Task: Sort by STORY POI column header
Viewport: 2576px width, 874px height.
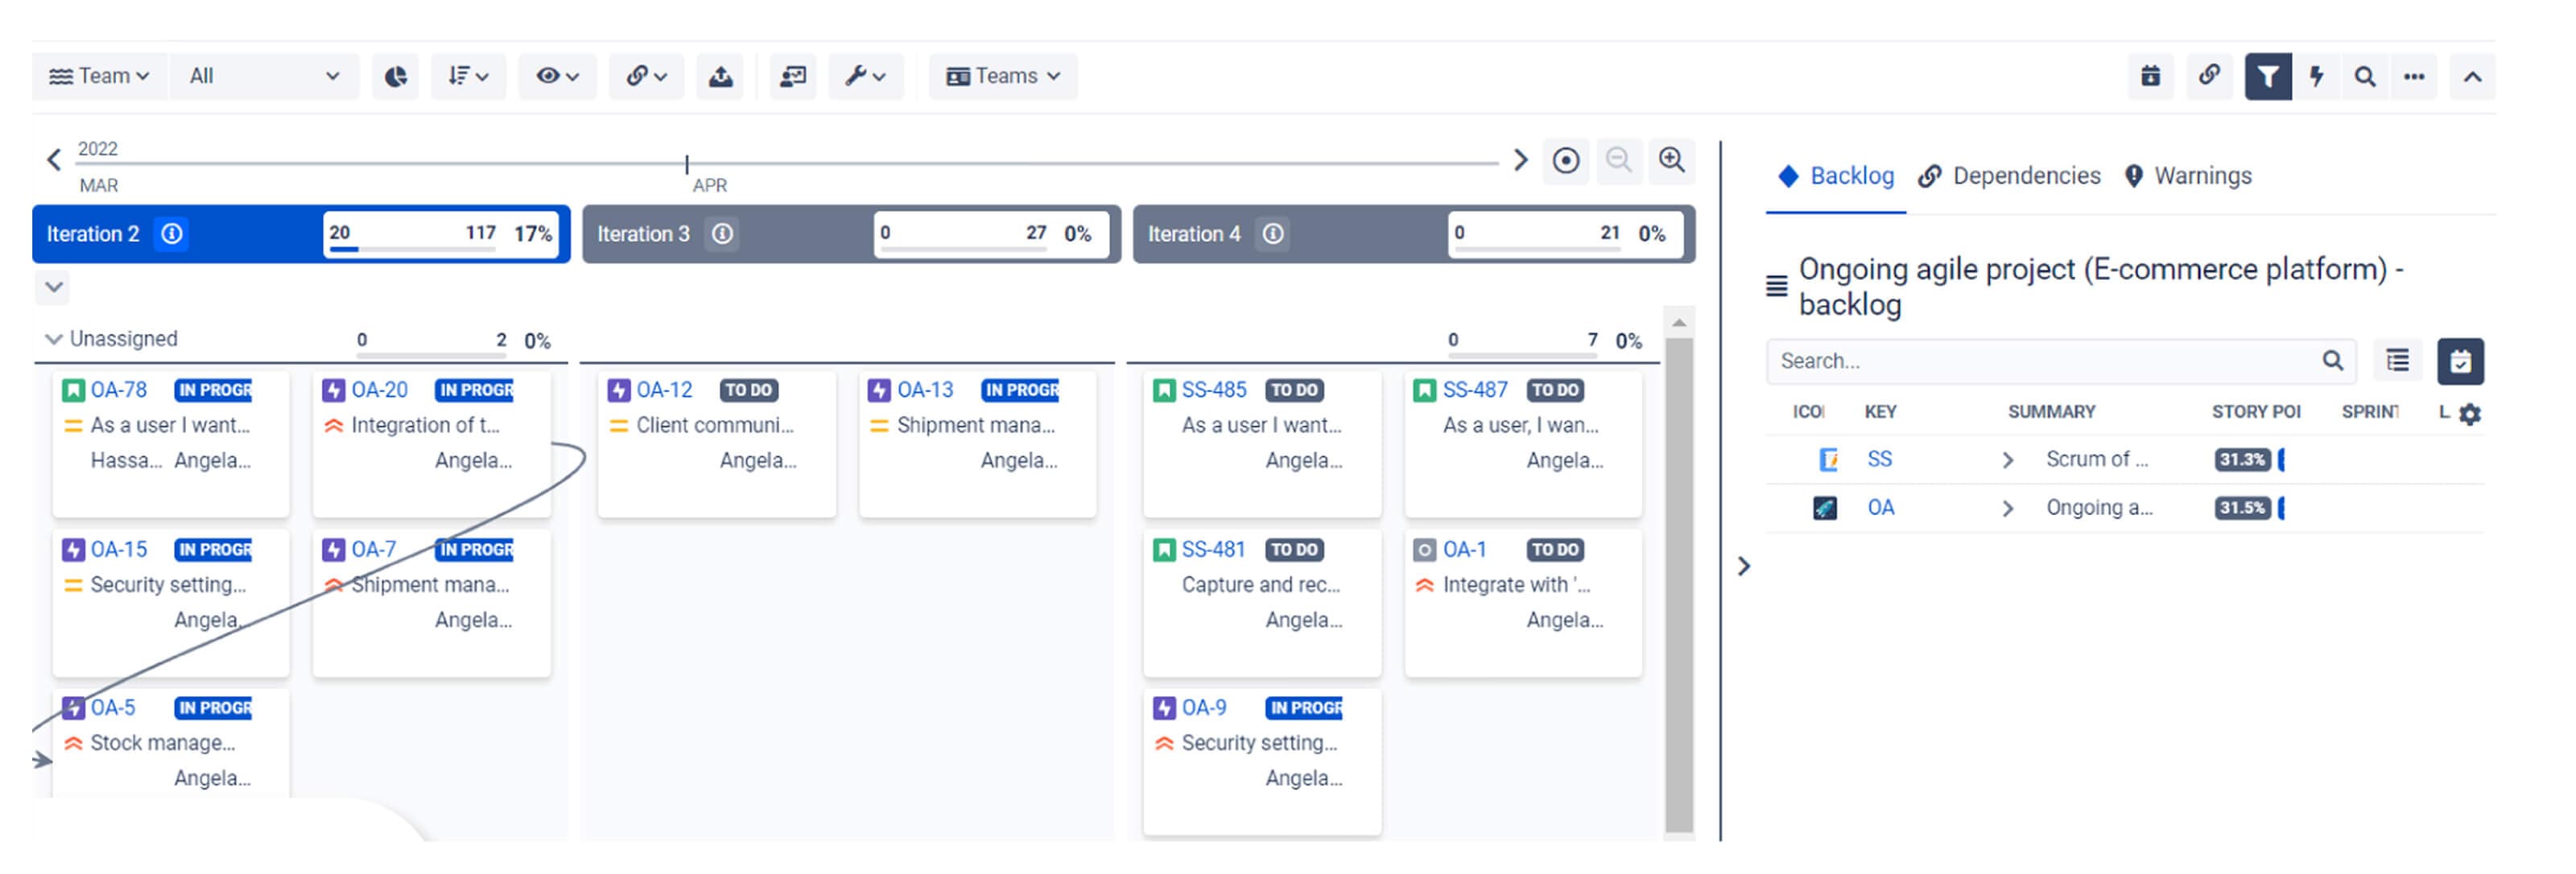Action: coord(2256,412)
